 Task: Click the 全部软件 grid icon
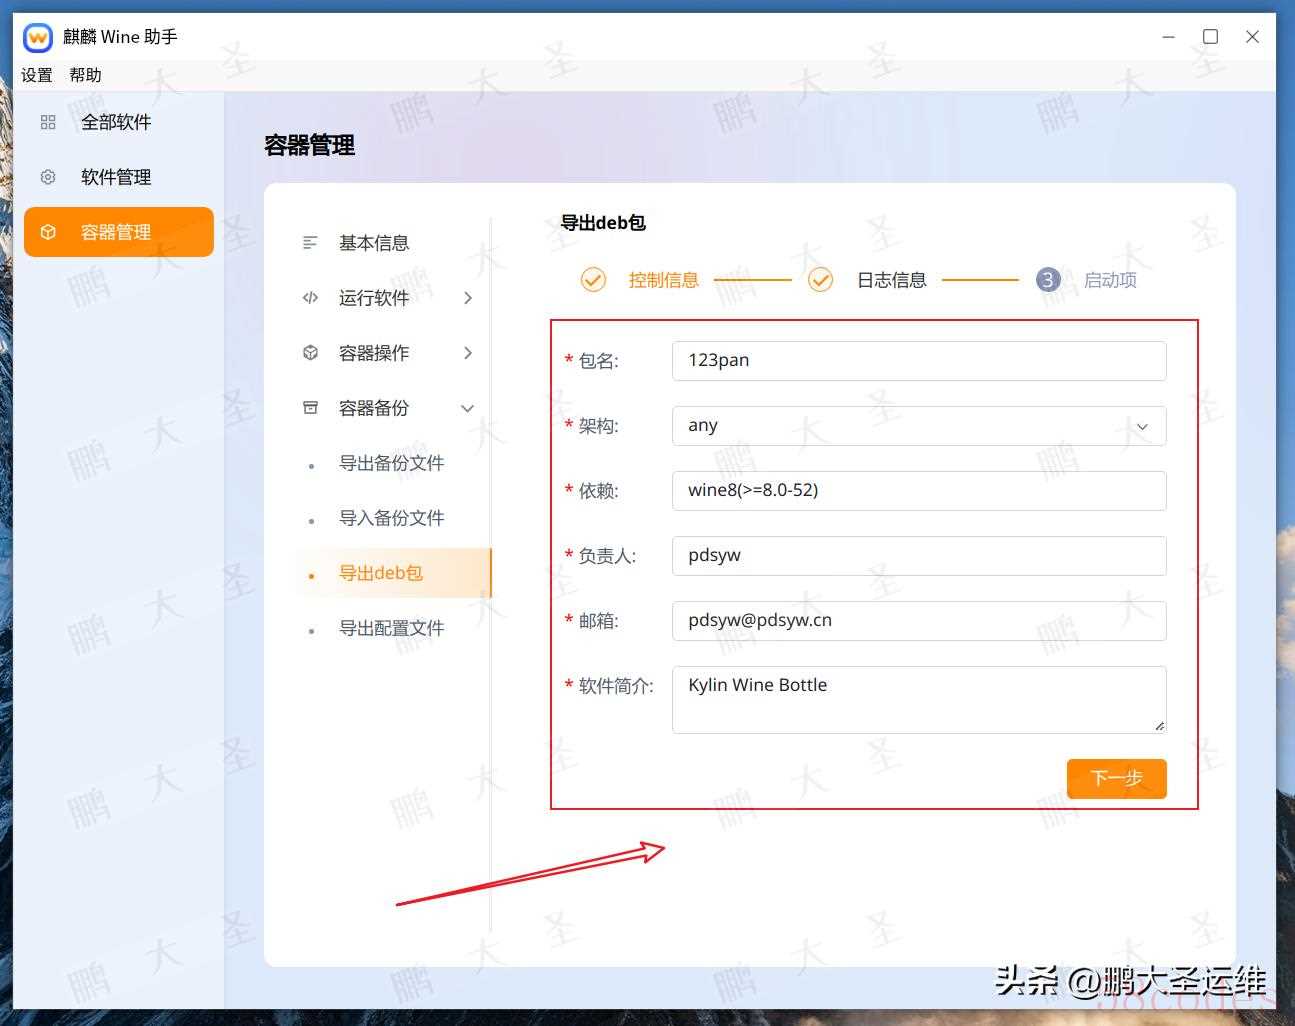tap(48, 122)
